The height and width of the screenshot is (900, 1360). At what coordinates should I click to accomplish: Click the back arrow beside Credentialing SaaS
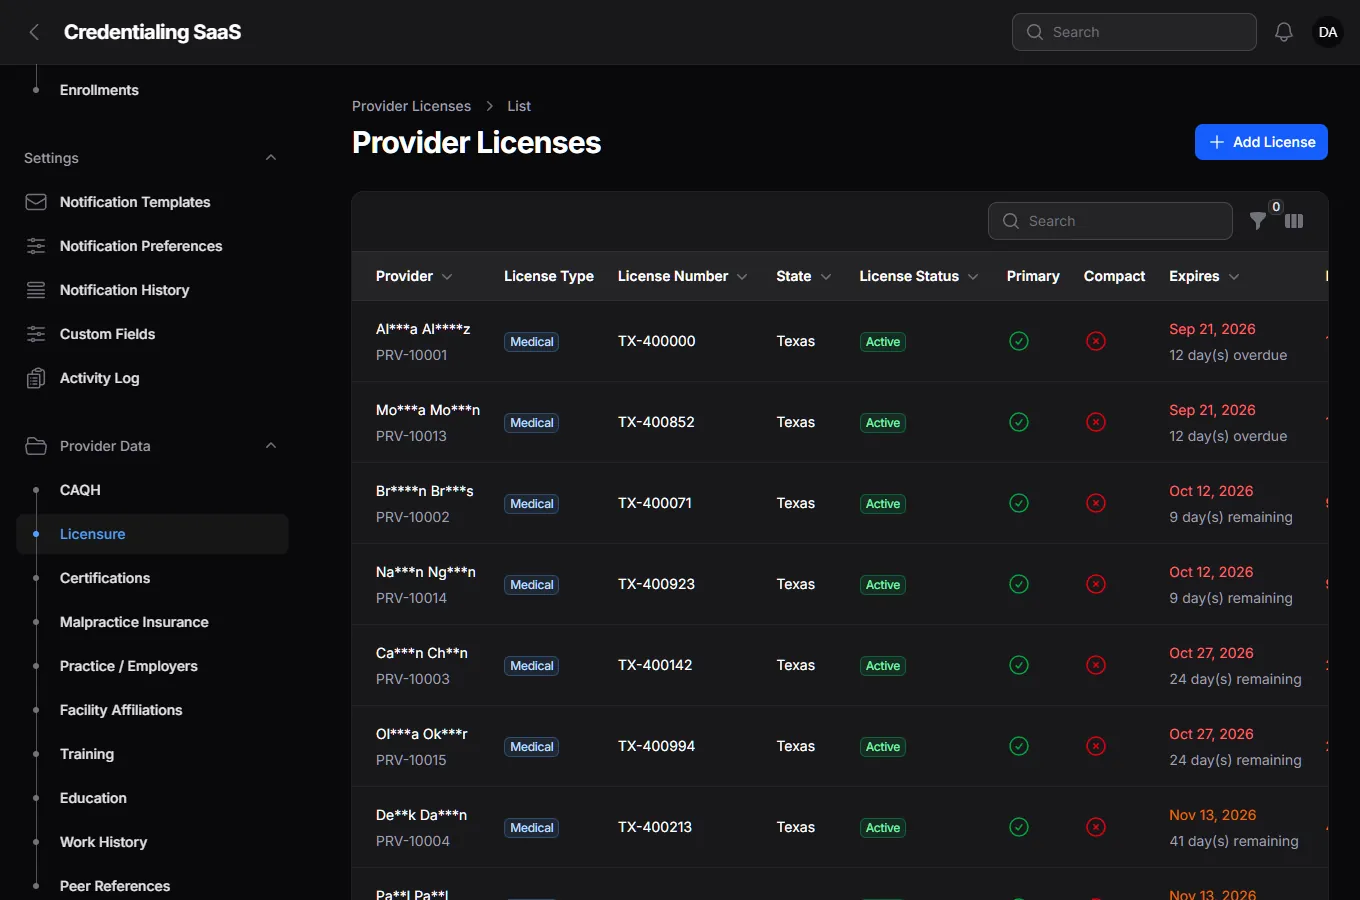(34, 32)
